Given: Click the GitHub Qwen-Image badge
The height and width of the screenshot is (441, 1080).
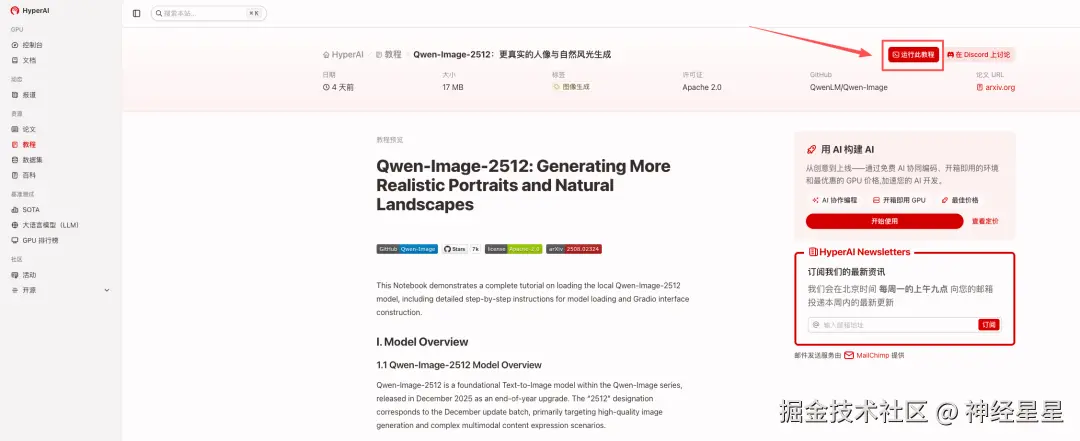Looking at the screenshot, I should pyautogui.click(x=407, y=249).
